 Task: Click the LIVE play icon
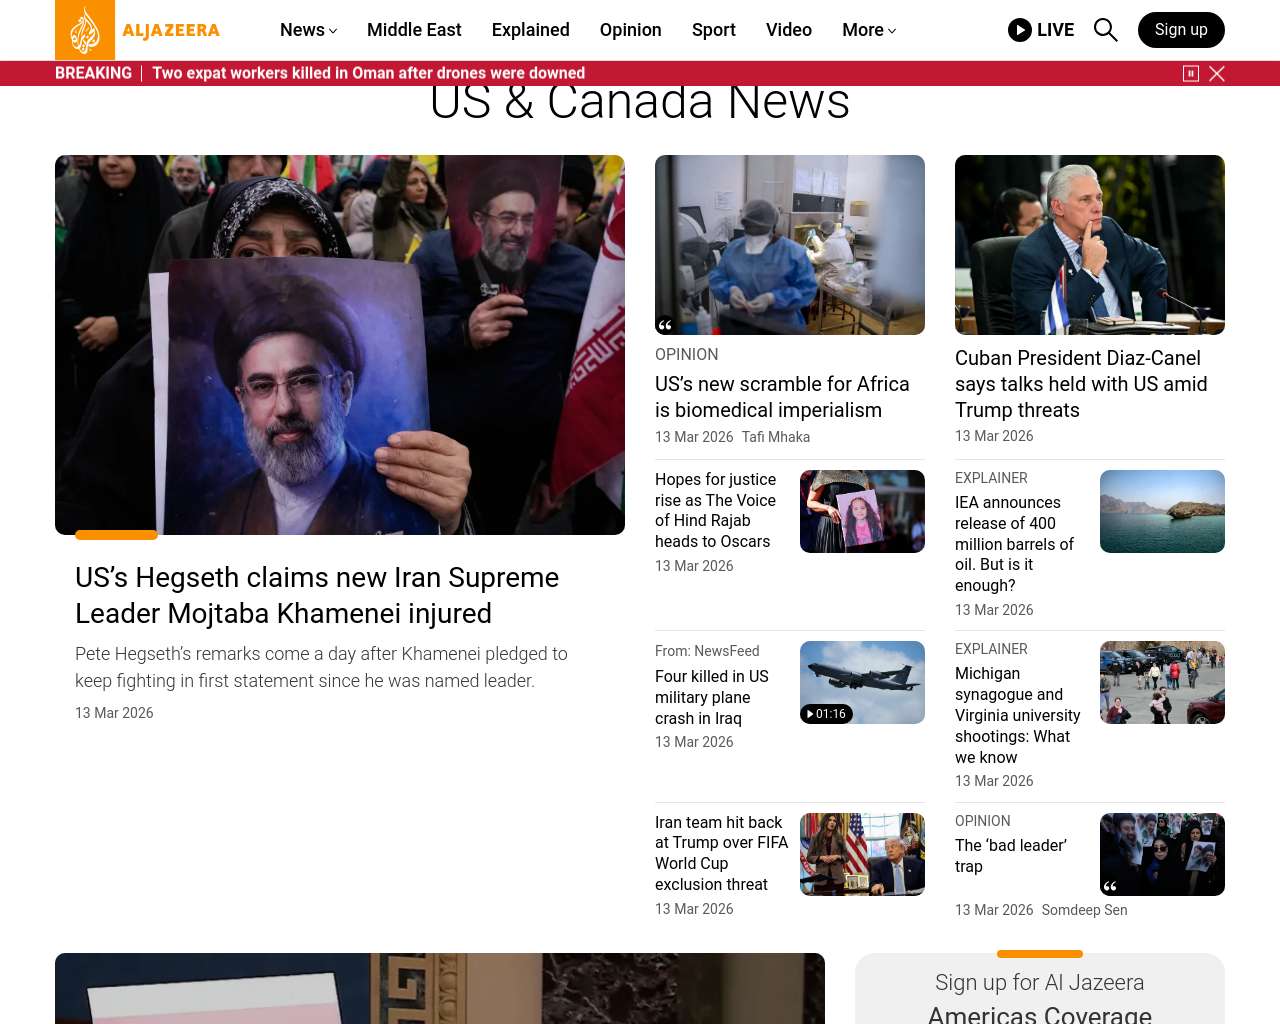[1019, 30]
